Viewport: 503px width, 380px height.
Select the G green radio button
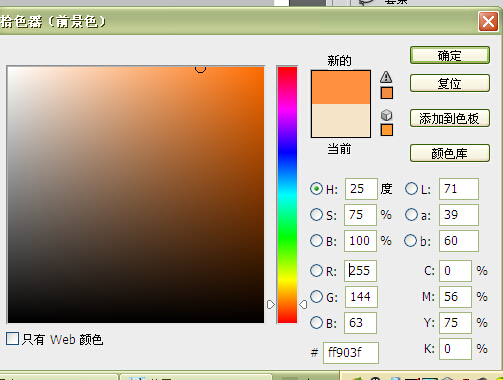coord(316,296)
